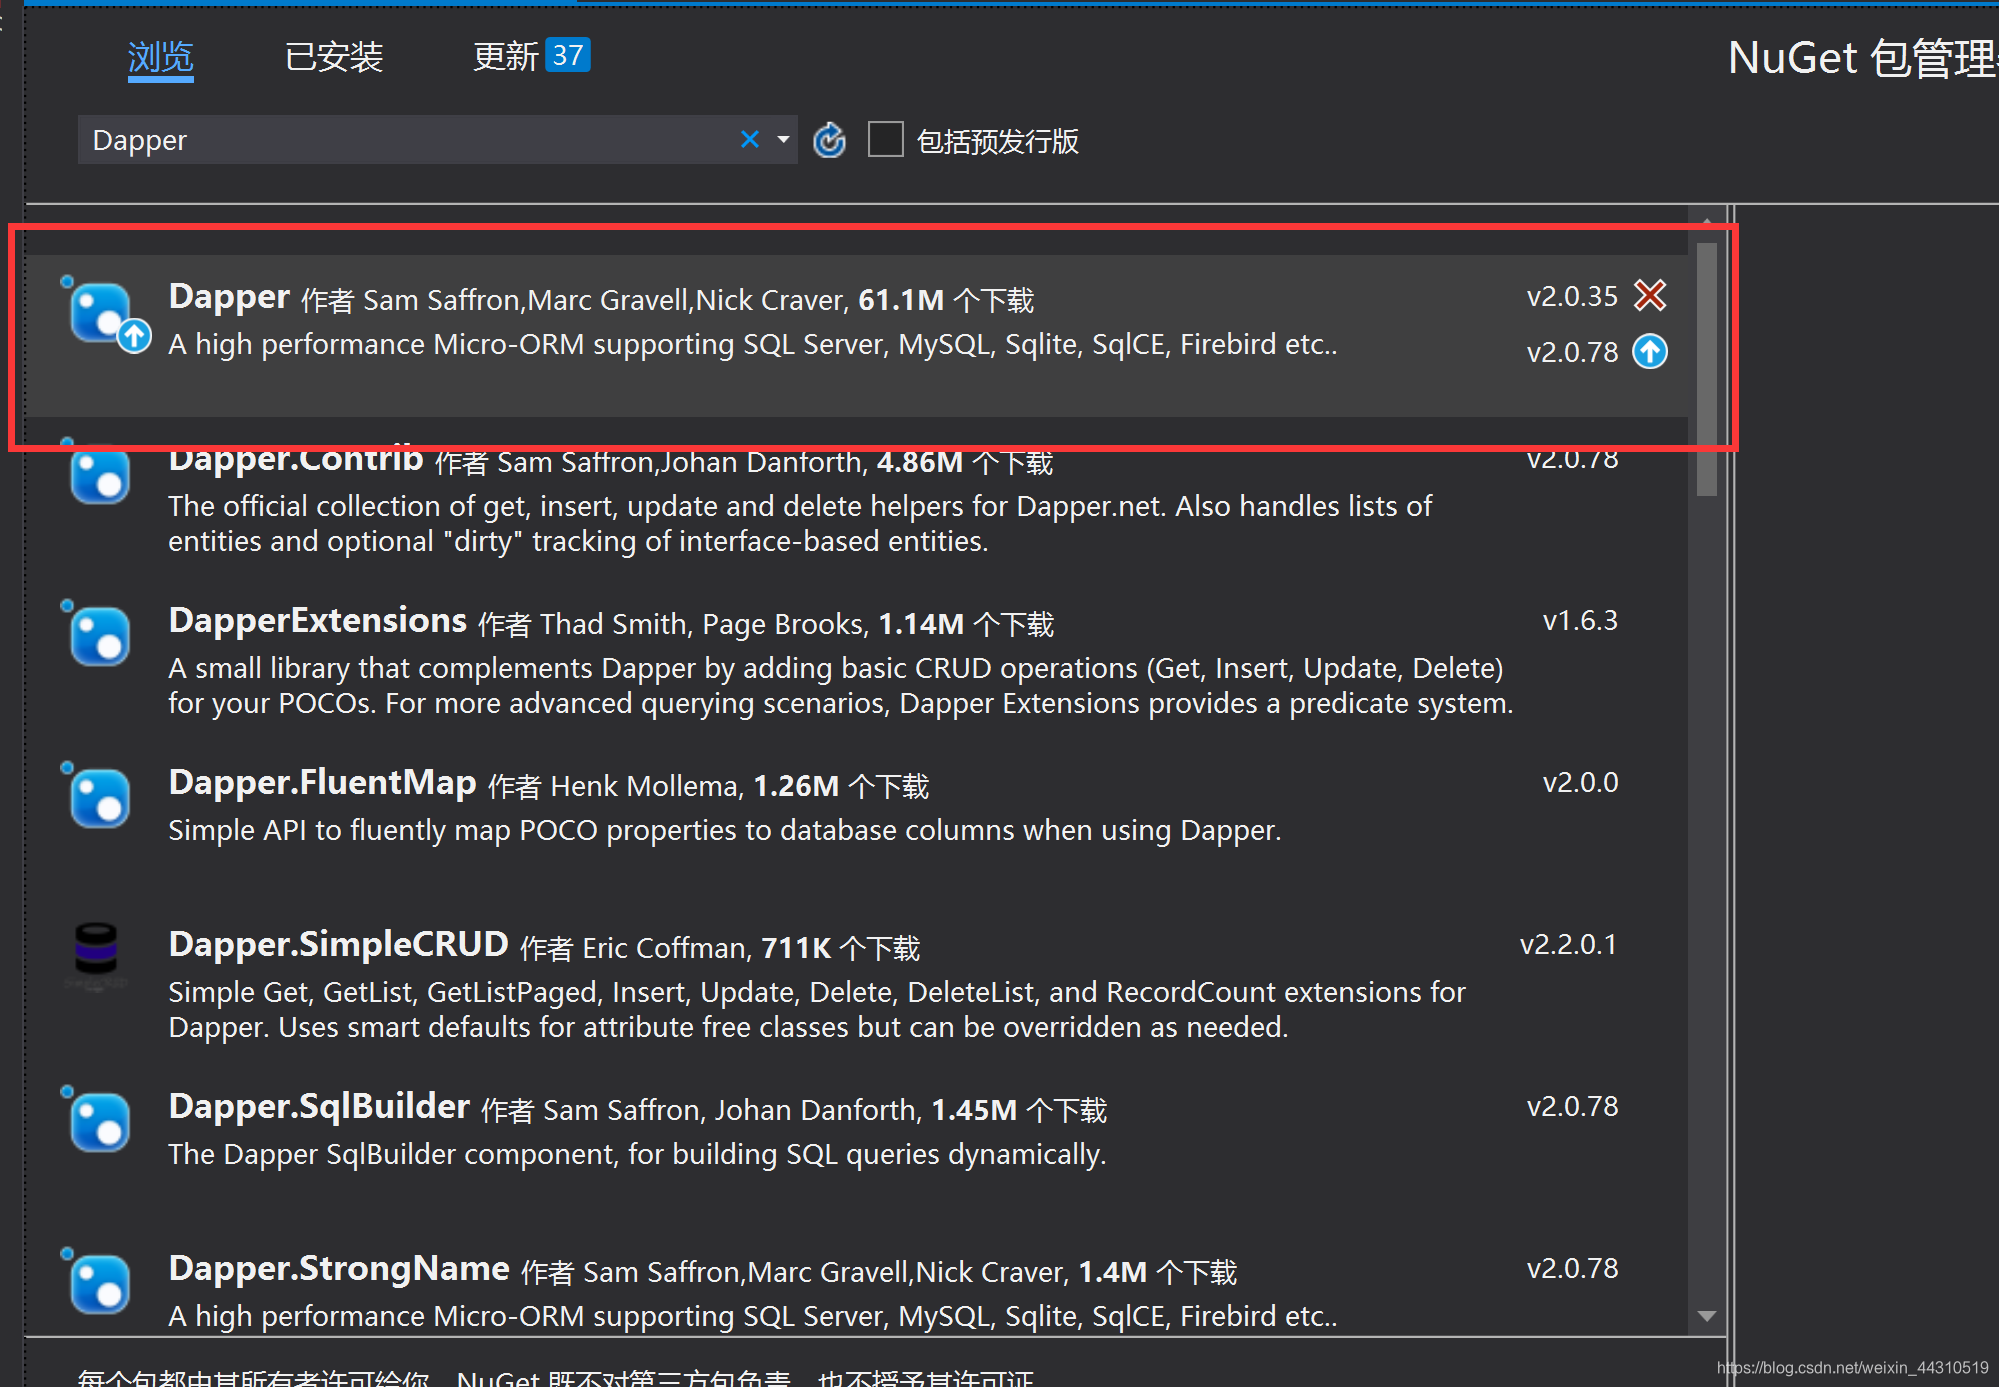Clear the Dapper search text with the X
This screenshot has width=1999, height=1387.
tap(749, 140)
